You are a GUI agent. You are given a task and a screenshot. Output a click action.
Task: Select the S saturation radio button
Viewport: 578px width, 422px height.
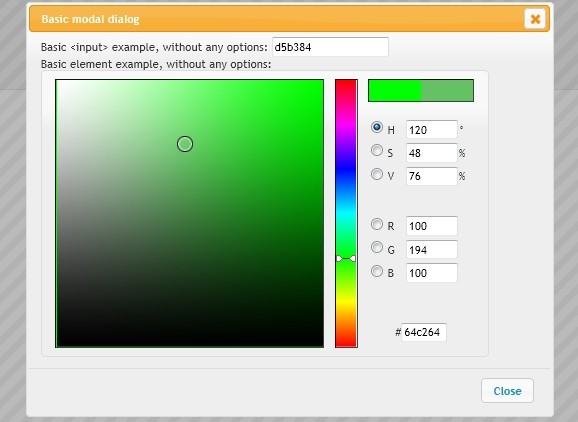(x=377, y=150)
